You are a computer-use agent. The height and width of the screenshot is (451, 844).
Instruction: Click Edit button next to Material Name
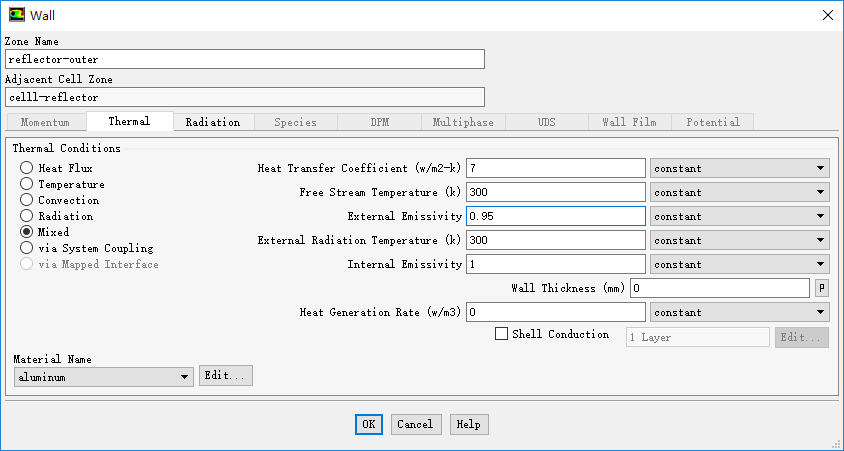point(226,375)
